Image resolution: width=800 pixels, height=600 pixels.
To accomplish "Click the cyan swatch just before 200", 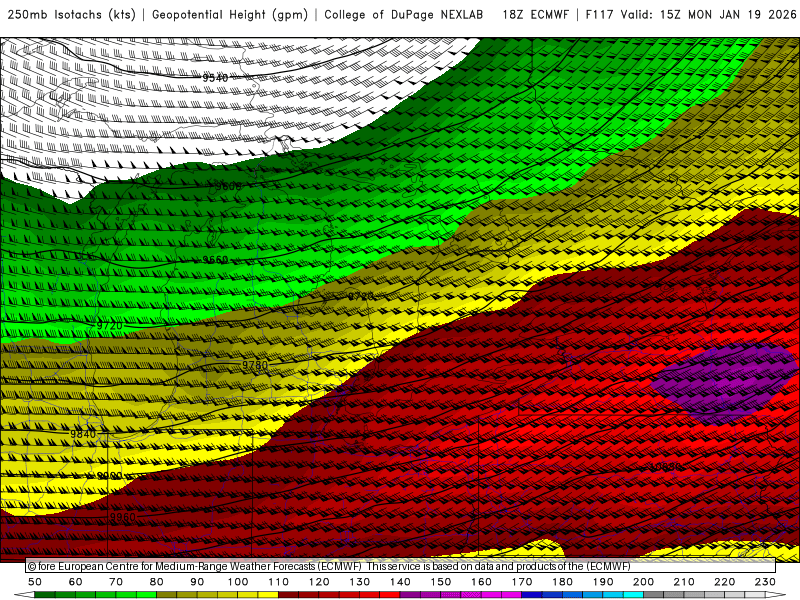I will click(x=633, y=595).
